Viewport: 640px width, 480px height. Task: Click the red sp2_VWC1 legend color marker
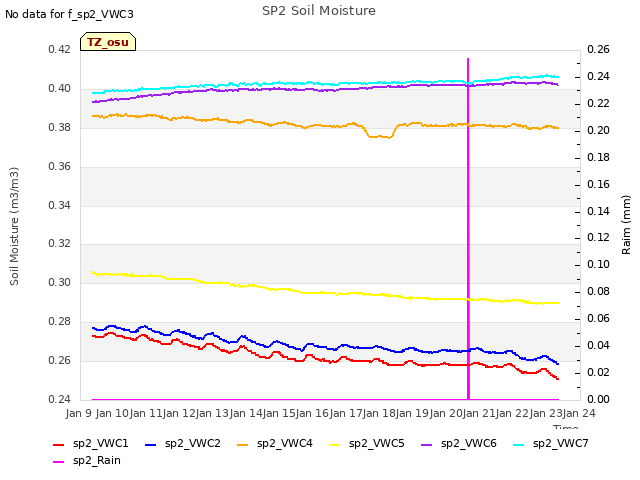click(x=59, y=444)
